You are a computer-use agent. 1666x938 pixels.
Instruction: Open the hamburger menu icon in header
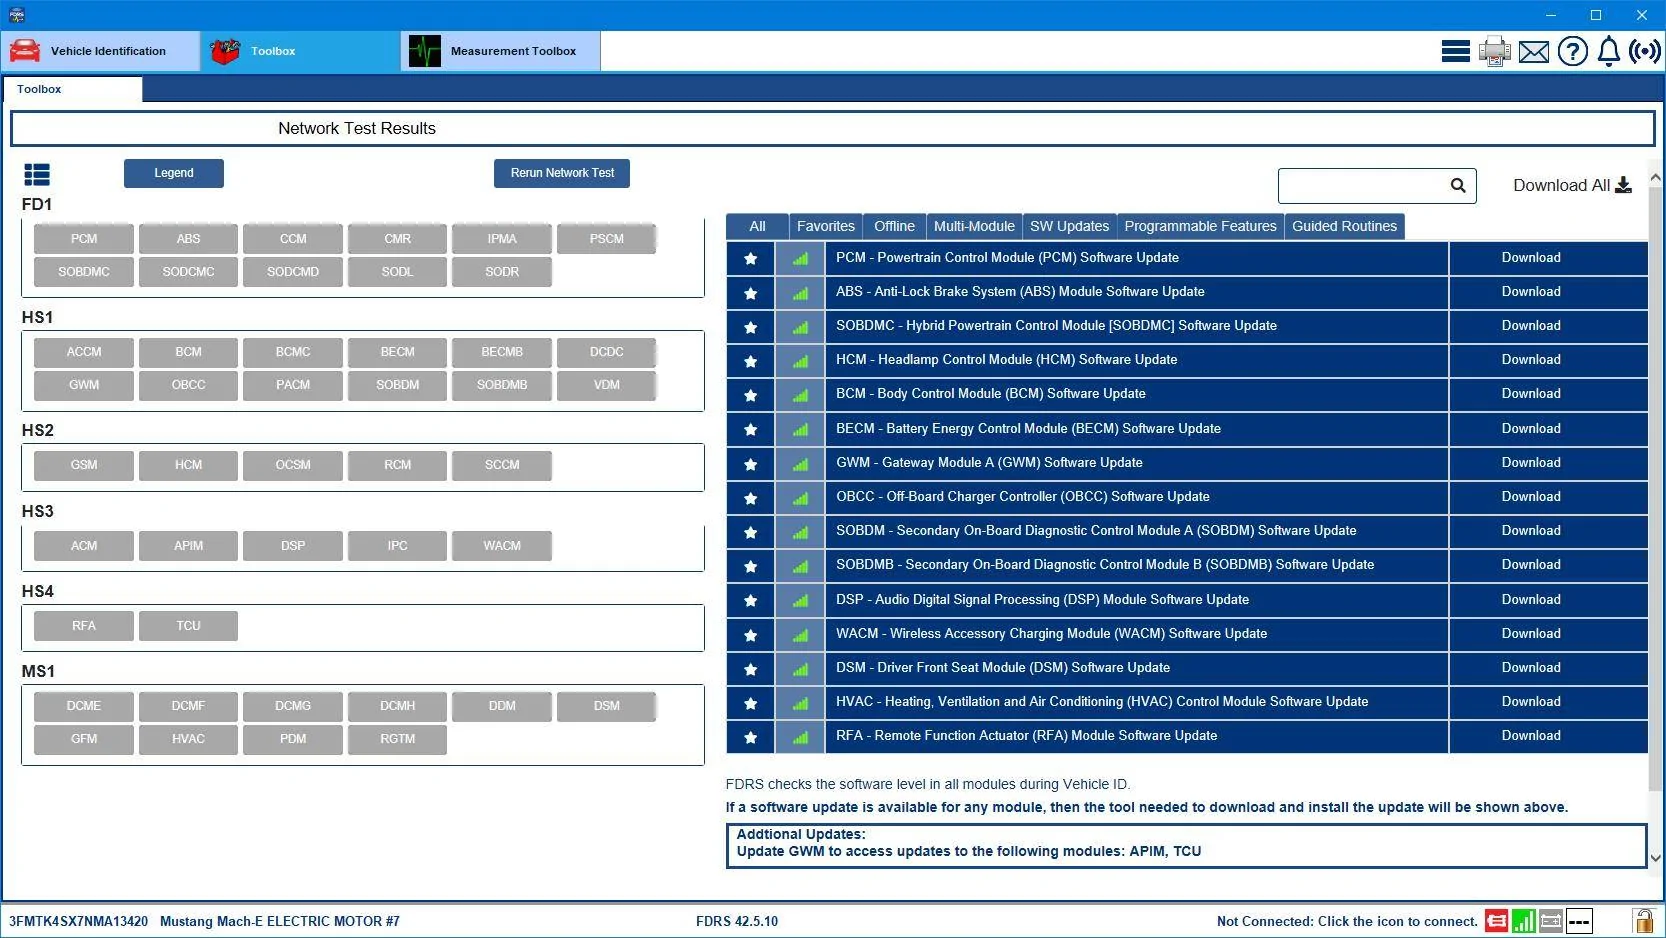[x=1455, y=51]
